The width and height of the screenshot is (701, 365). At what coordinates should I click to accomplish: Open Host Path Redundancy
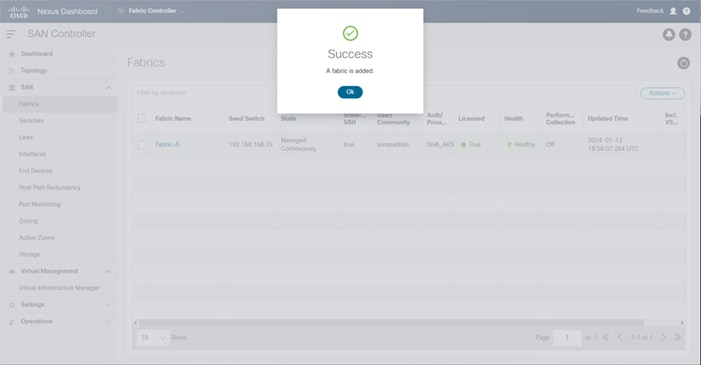[50, 187]
